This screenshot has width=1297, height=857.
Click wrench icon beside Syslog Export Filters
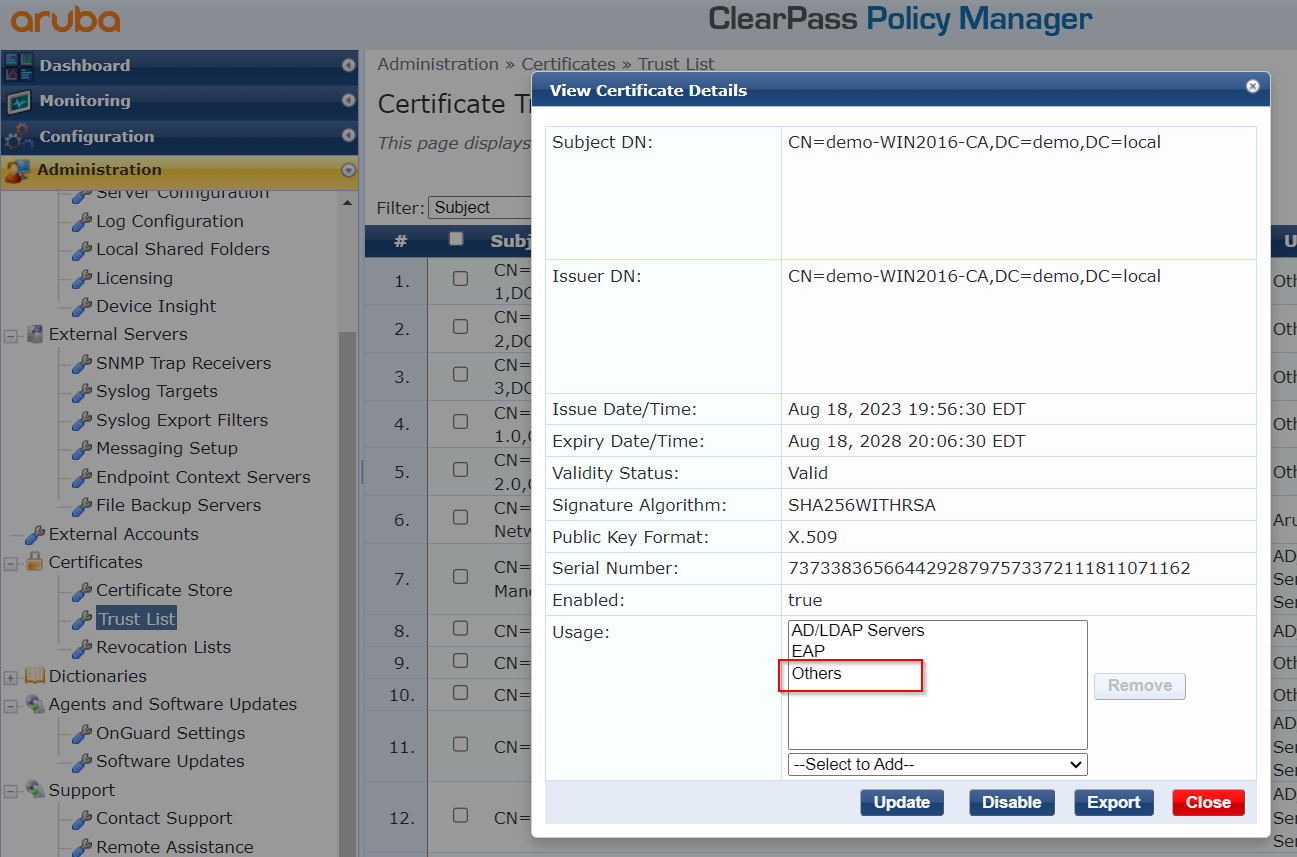coord(82,421)
